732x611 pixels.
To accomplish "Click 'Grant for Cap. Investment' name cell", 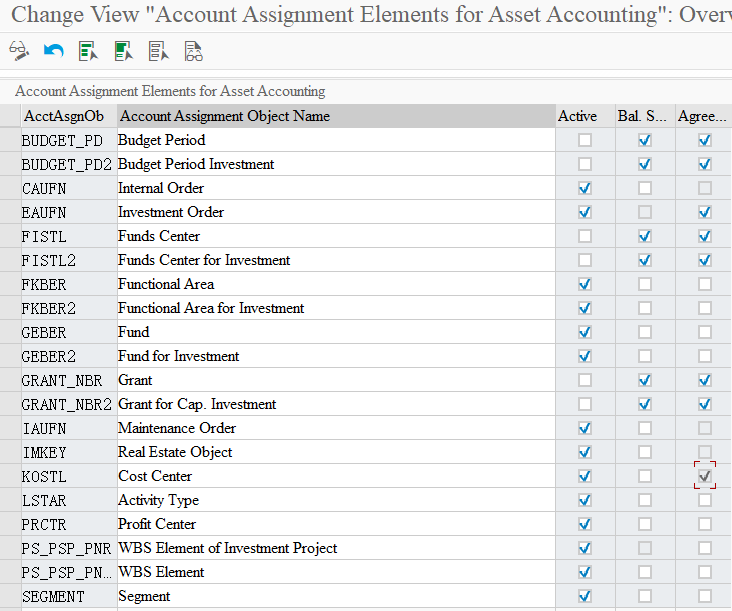I will coord(336,404).
